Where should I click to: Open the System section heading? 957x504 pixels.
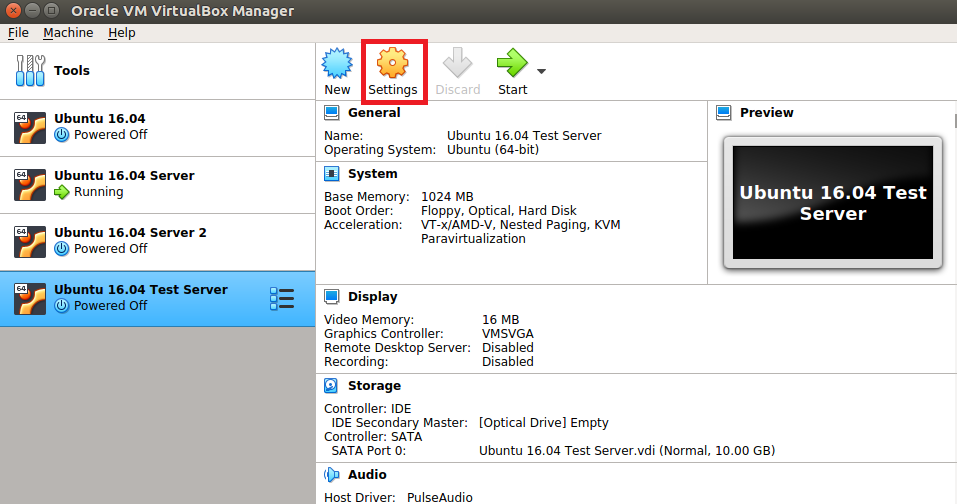(372, 174)
